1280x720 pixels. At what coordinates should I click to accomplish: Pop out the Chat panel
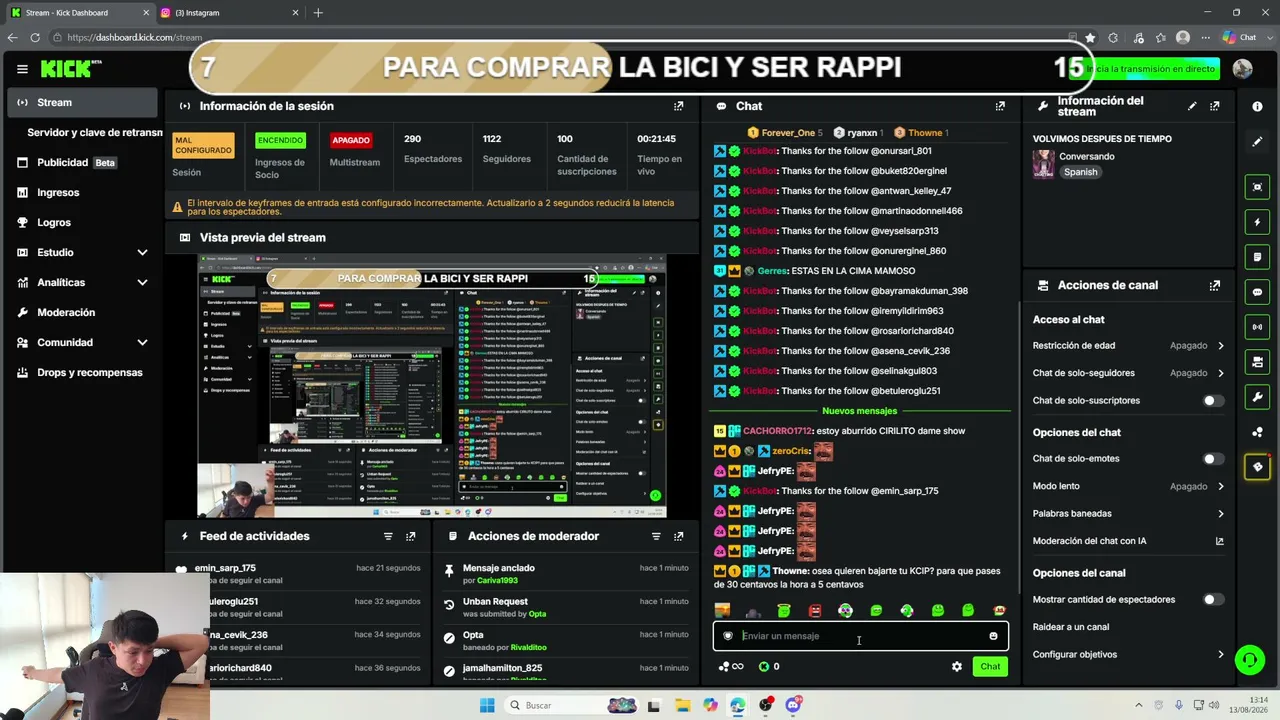[999, 106]
